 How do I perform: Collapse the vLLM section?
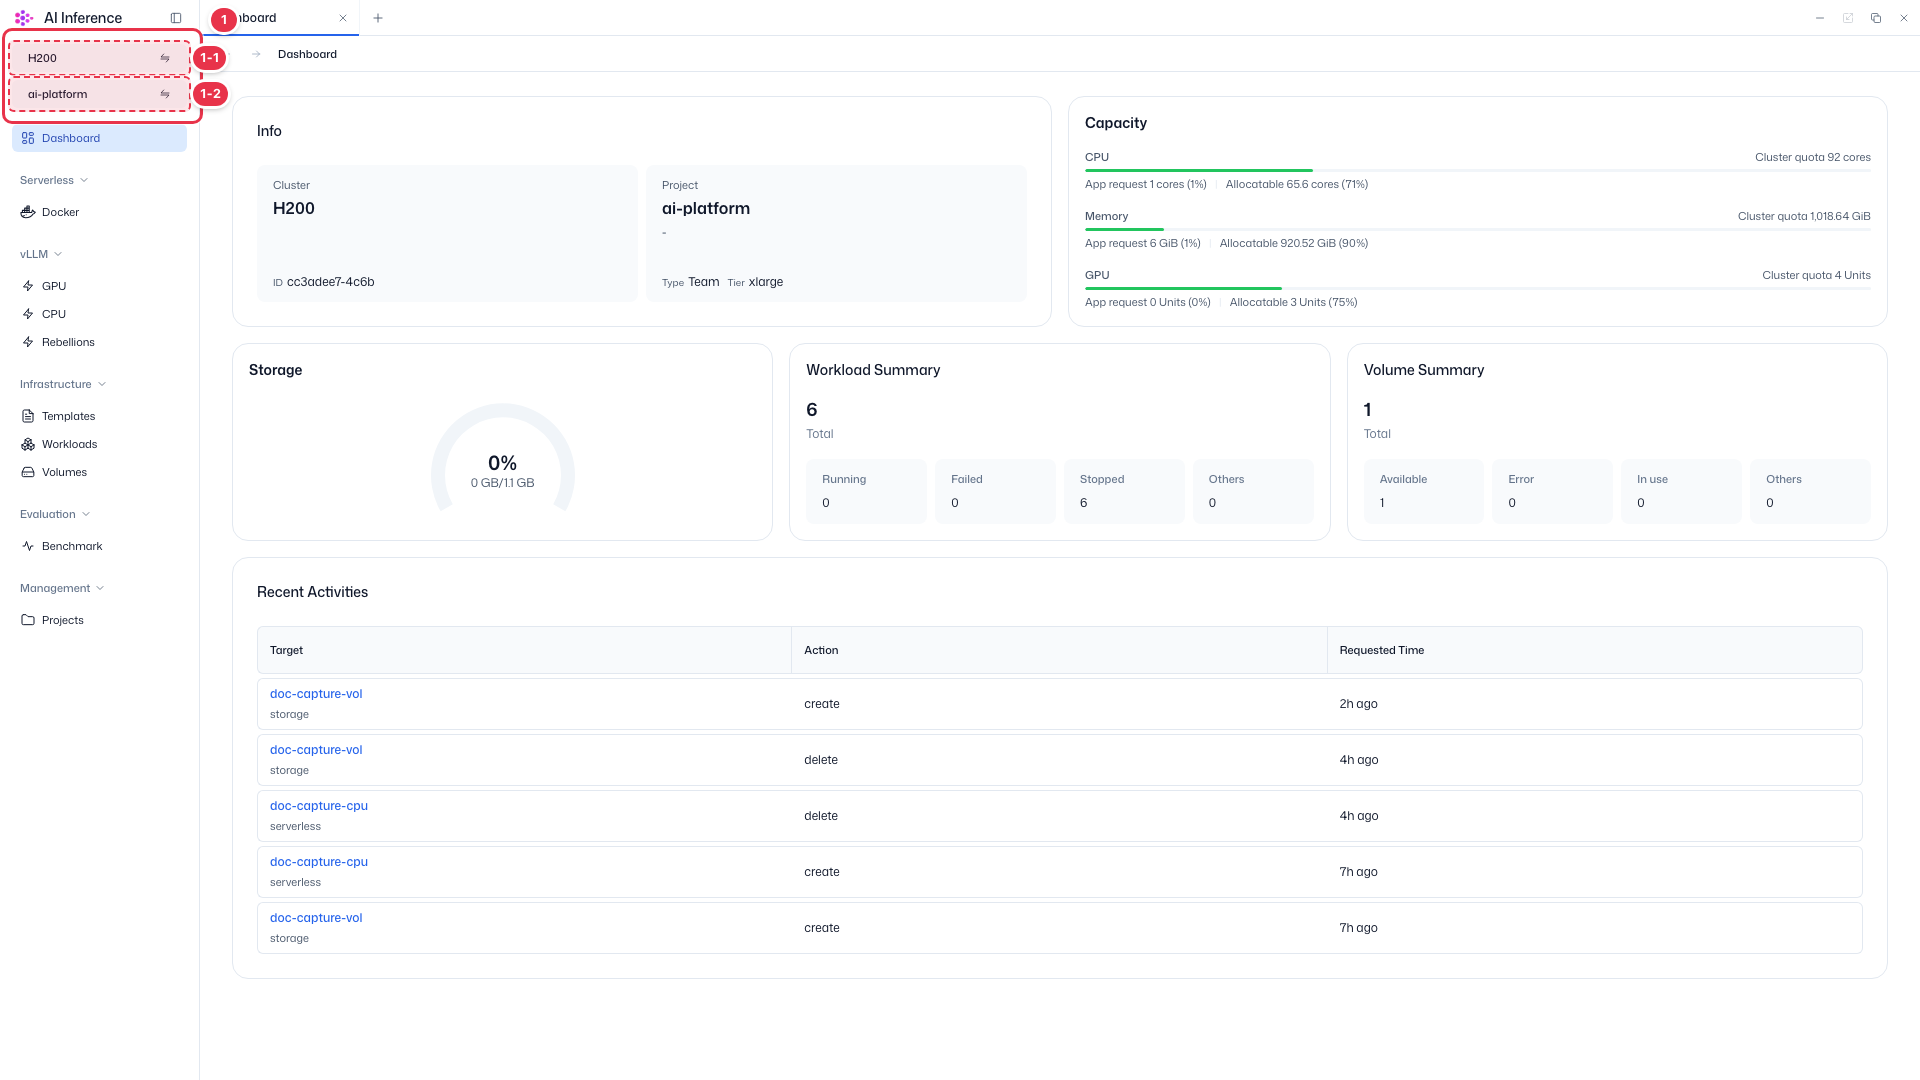click(x=41, y=254)
